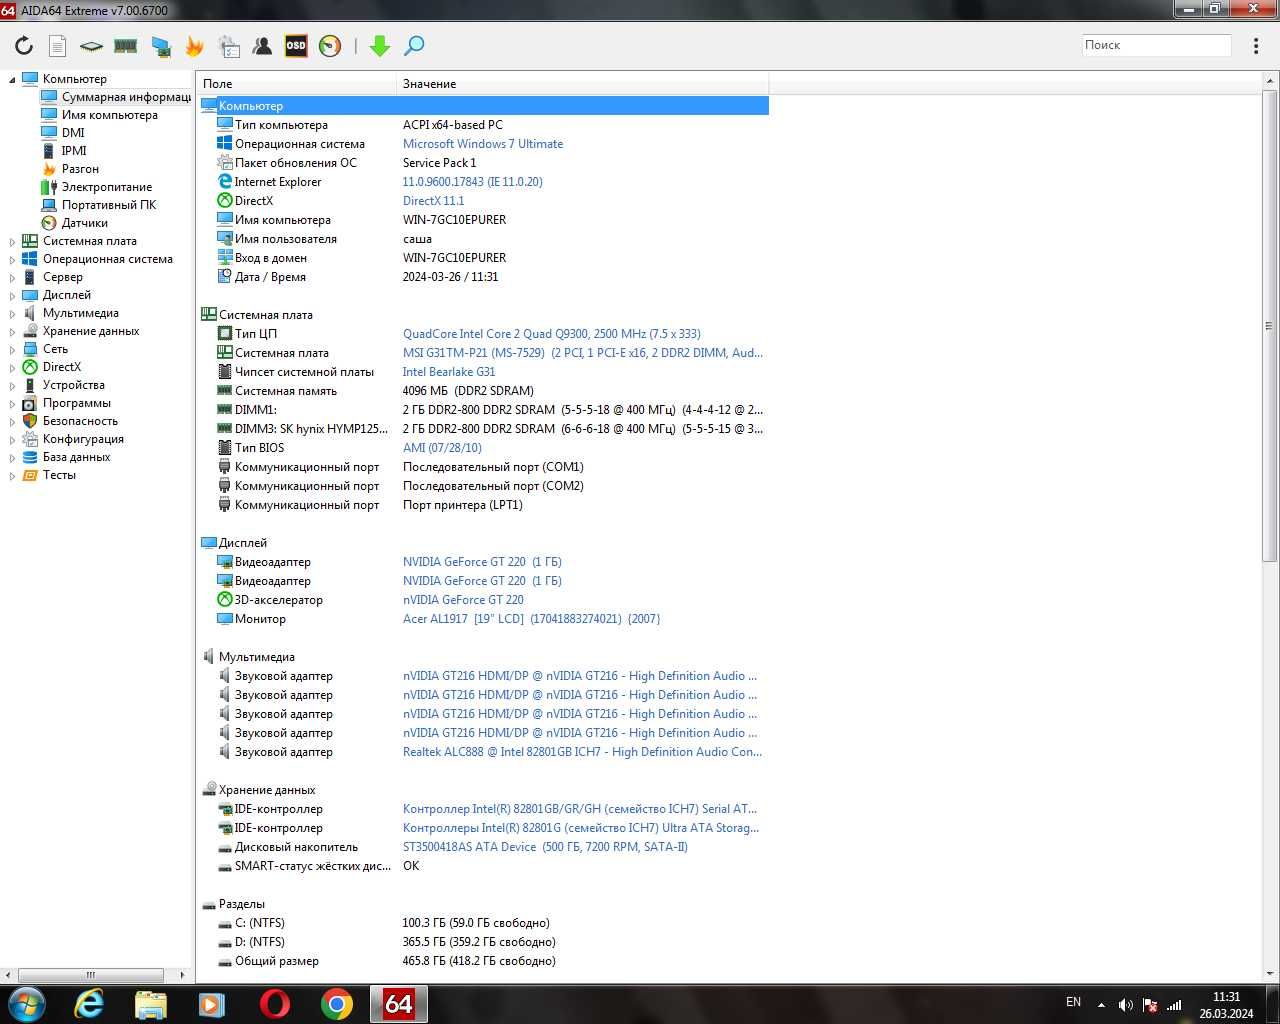The width and height of the screenshot is (1280, 1024).
Task: Expand the Мультимедиа tree node
Action: point(12,313)
